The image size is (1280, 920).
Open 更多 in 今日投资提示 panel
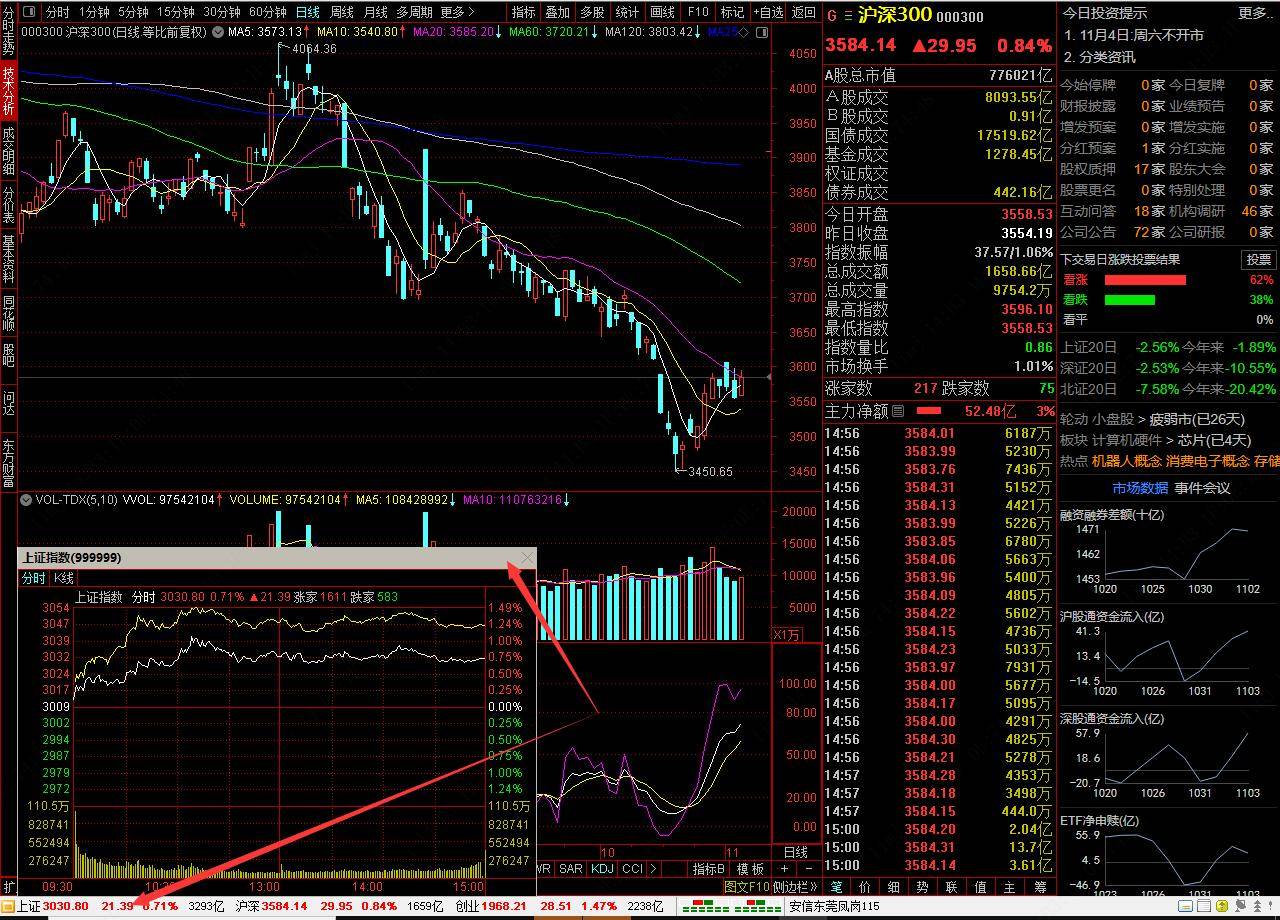[1256, 13]
